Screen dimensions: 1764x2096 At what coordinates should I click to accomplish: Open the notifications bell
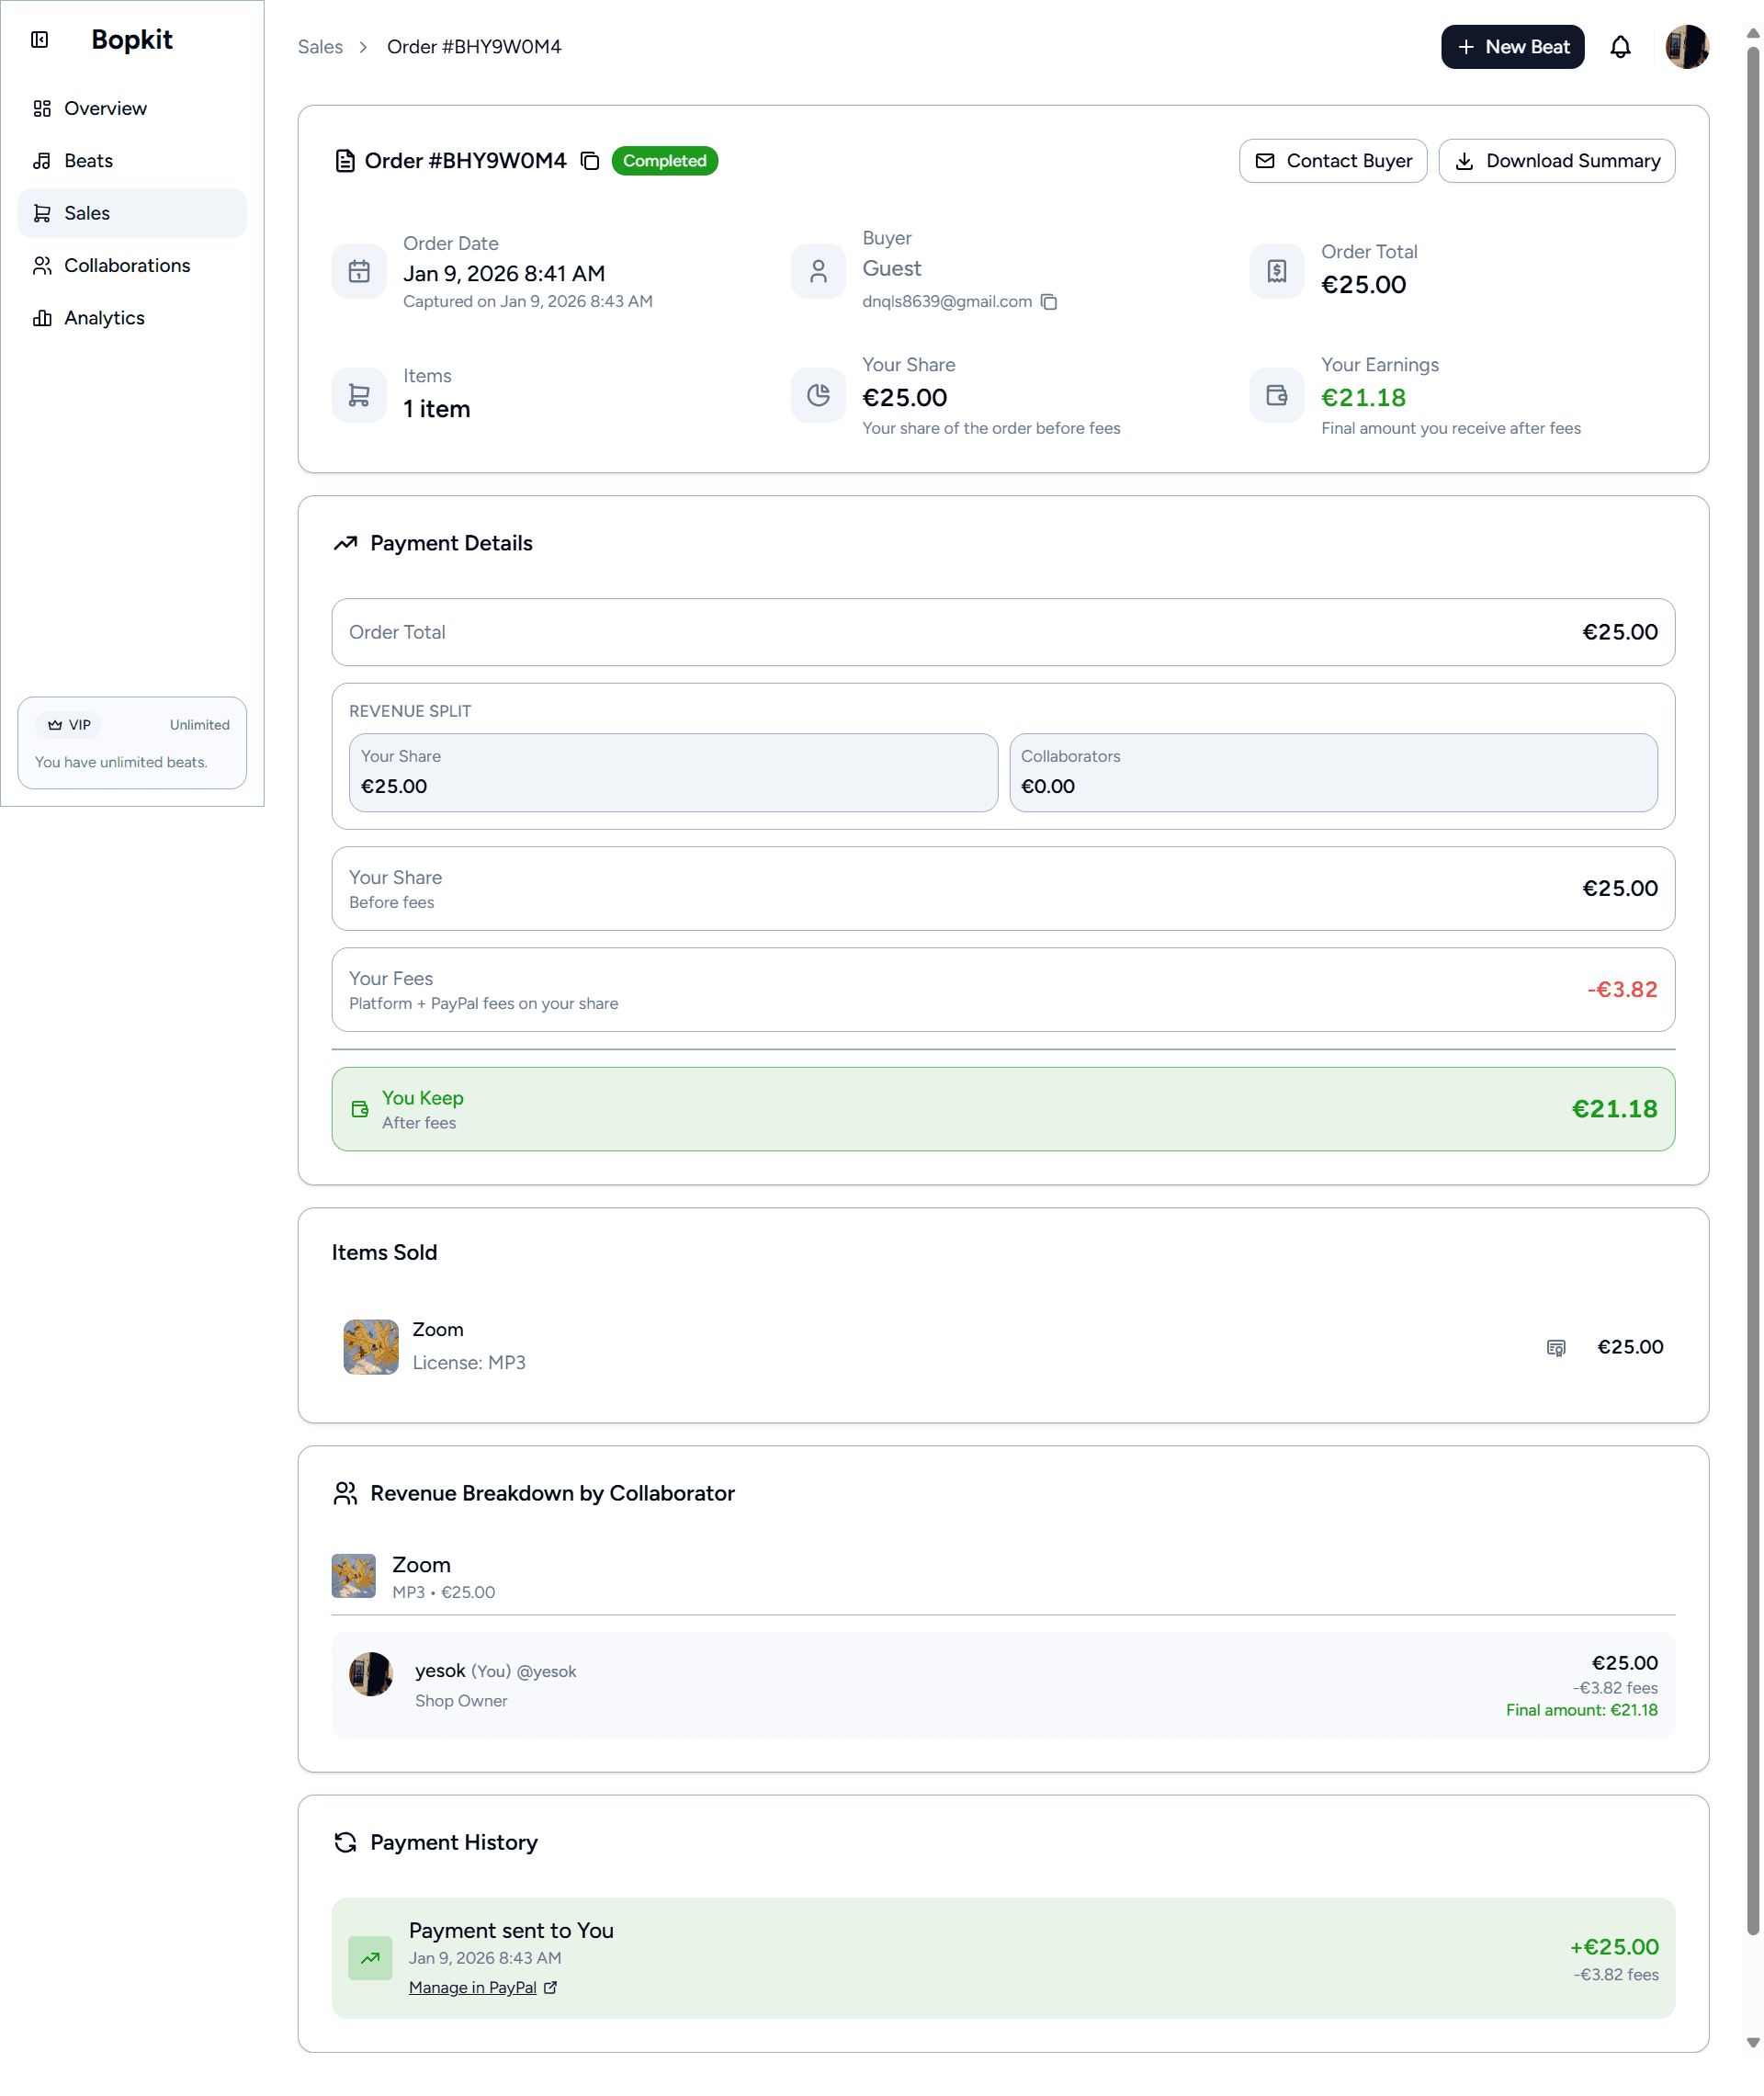coord(1622,46)
